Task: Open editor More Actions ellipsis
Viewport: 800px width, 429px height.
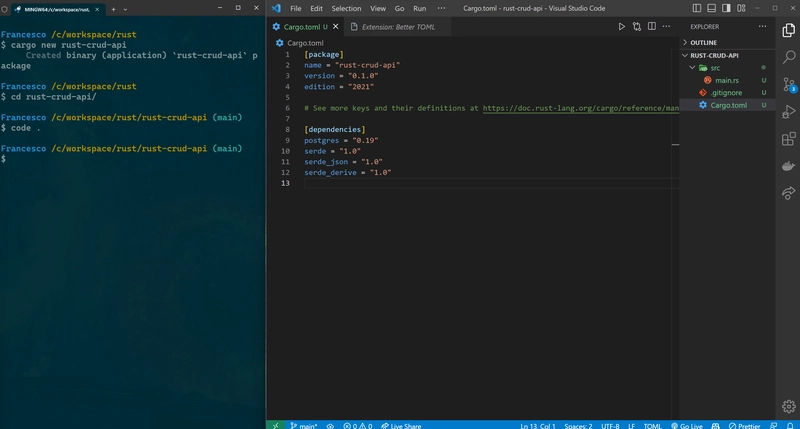Action: (666, 27)
